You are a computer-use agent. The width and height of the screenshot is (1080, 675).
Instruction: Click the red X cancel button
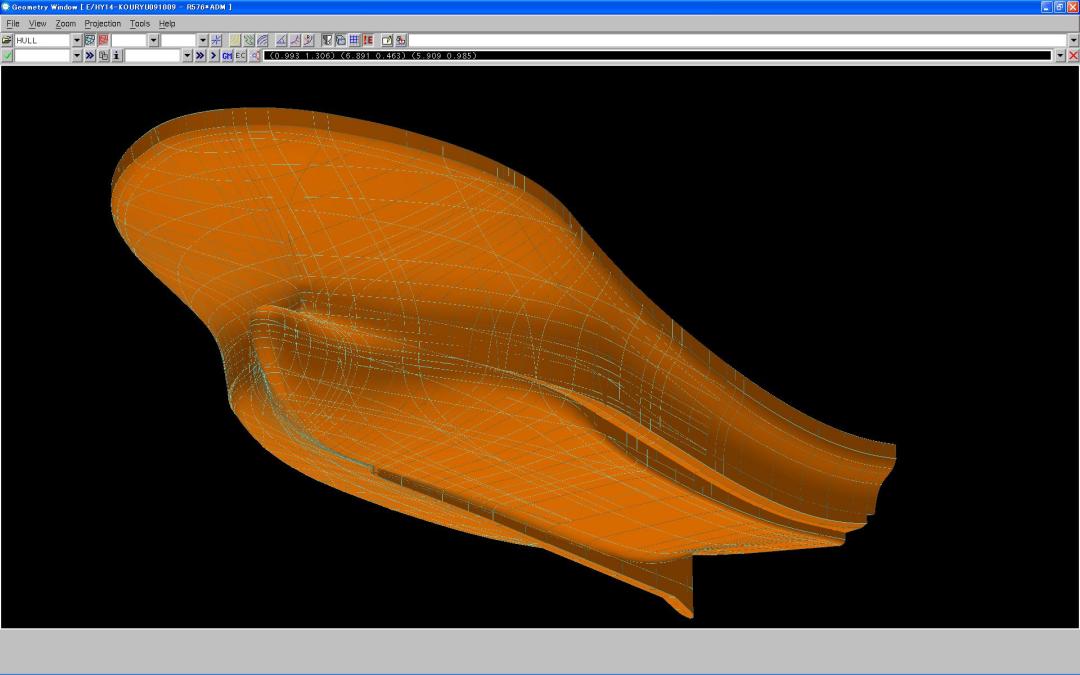point(1073,56)
